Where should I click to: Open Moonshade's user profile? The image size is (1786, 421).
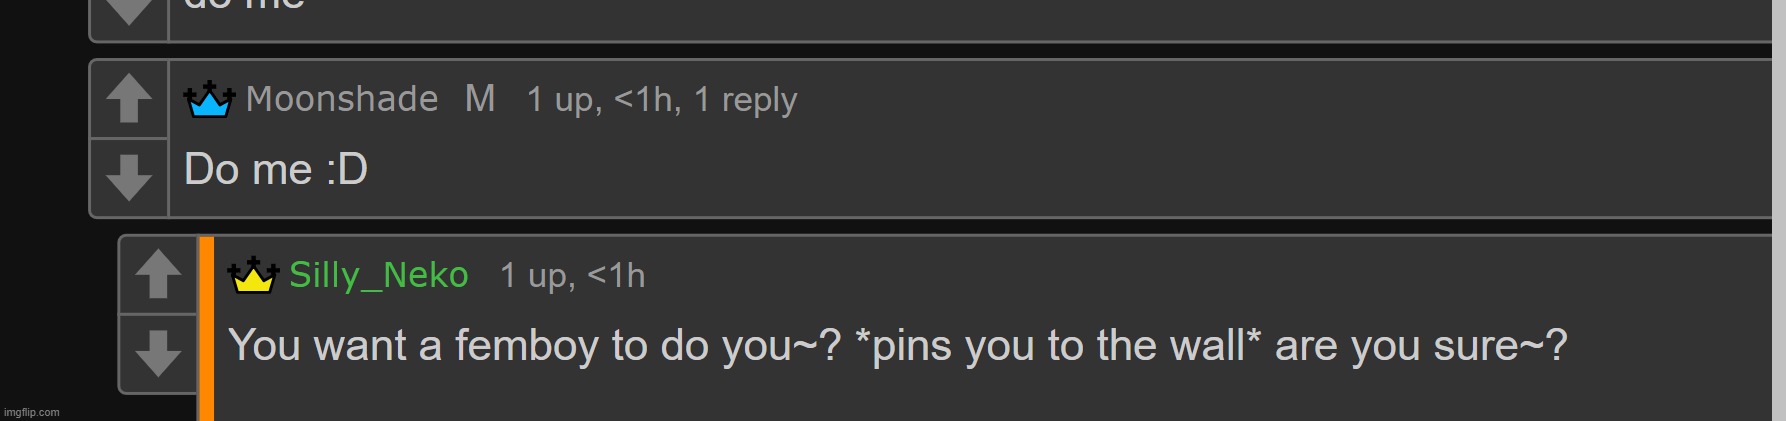[x=342, y=99]
